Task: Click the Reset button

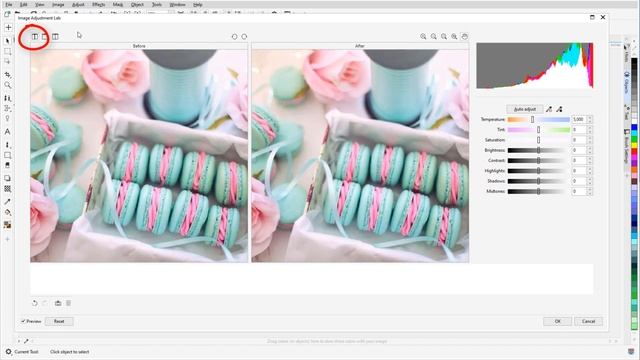Action: tap(59, 321)
